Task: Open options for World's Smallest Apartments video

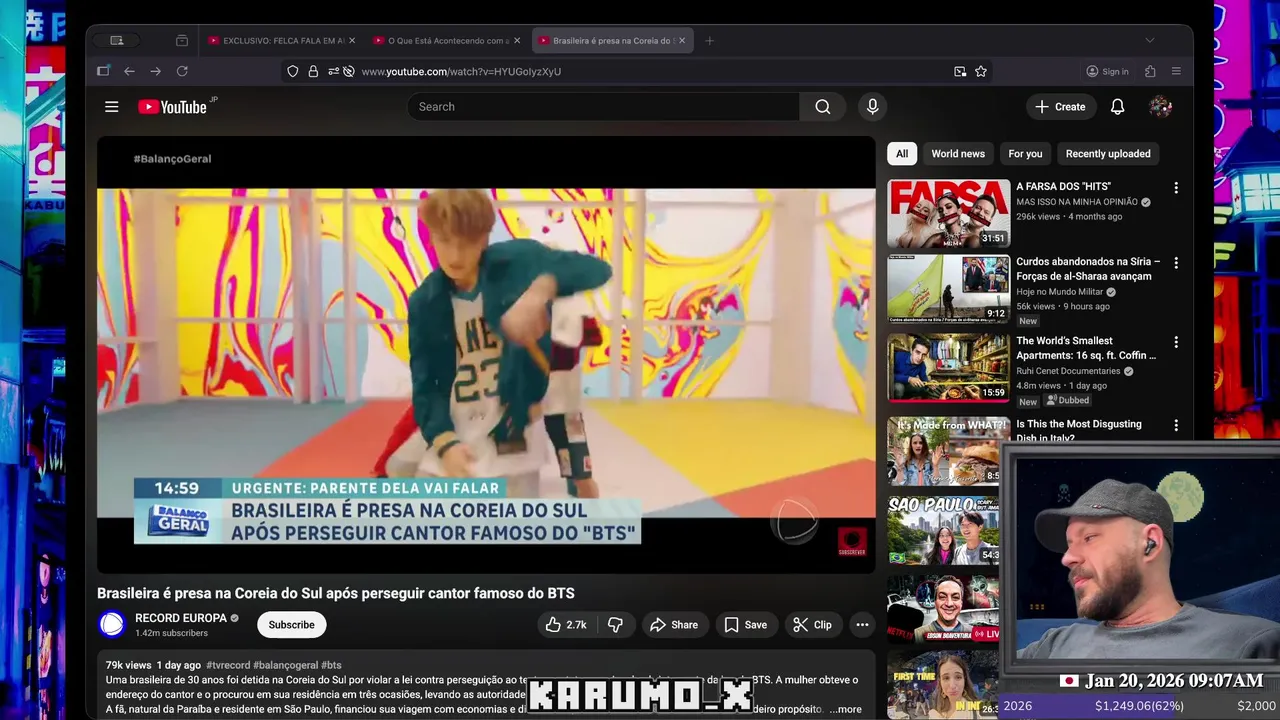Action: (x=1176, y=342)
